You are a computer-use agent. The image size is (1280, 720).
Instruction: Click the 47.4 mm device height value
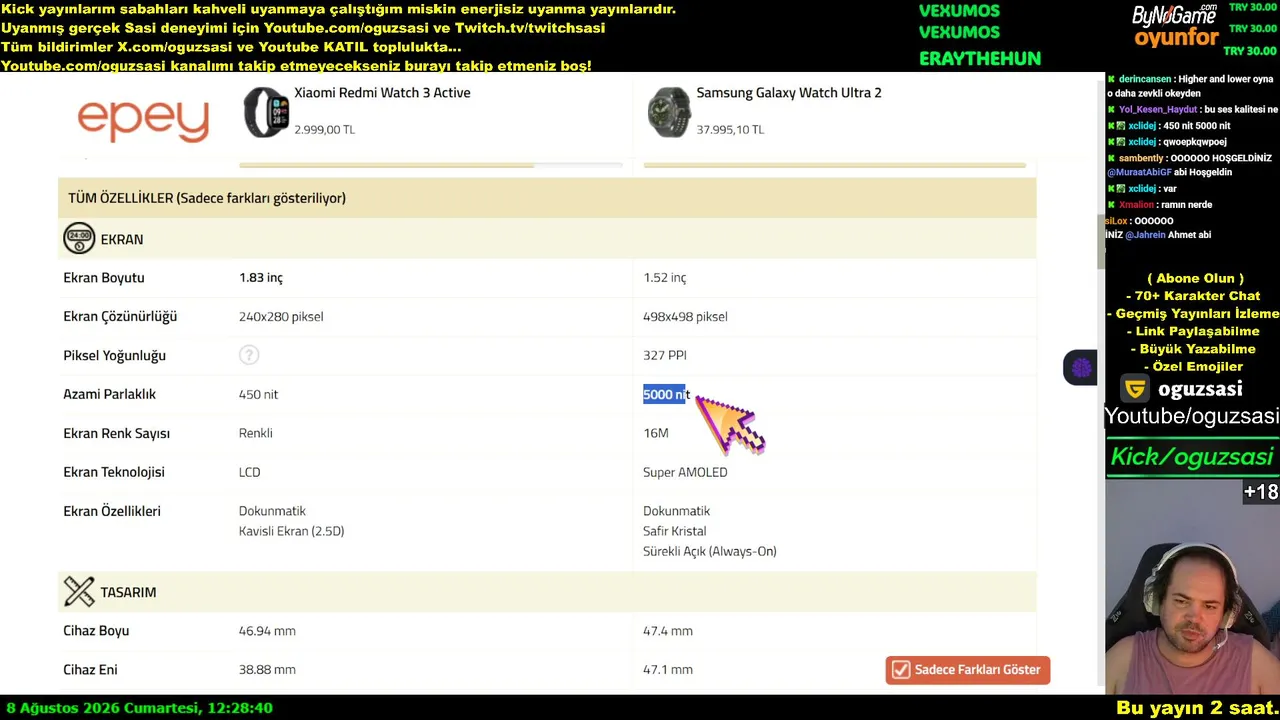668,631
